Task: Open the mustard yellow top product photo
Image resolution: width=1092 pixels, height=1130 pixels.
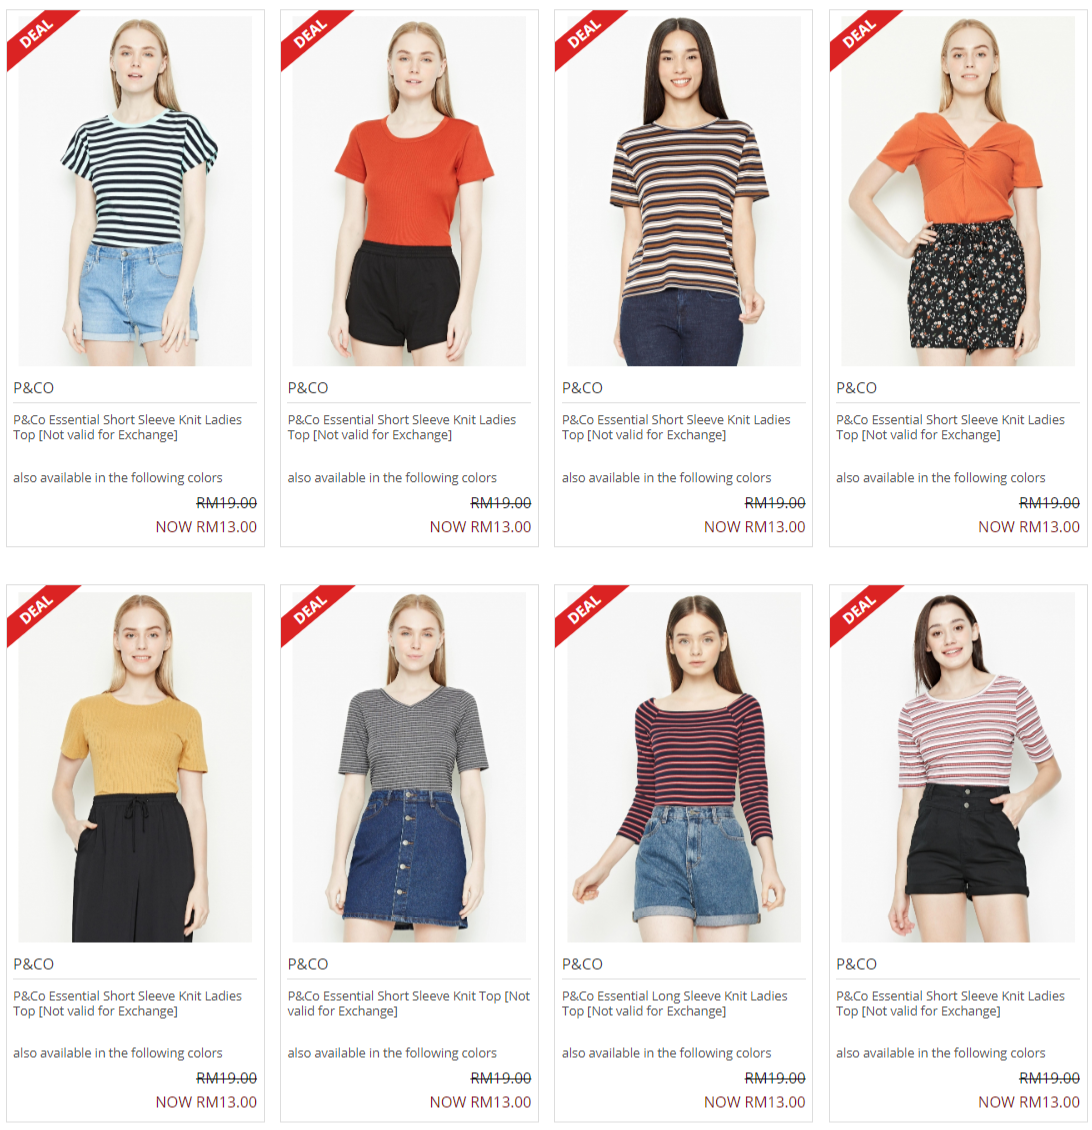Action: pos(136,767)
